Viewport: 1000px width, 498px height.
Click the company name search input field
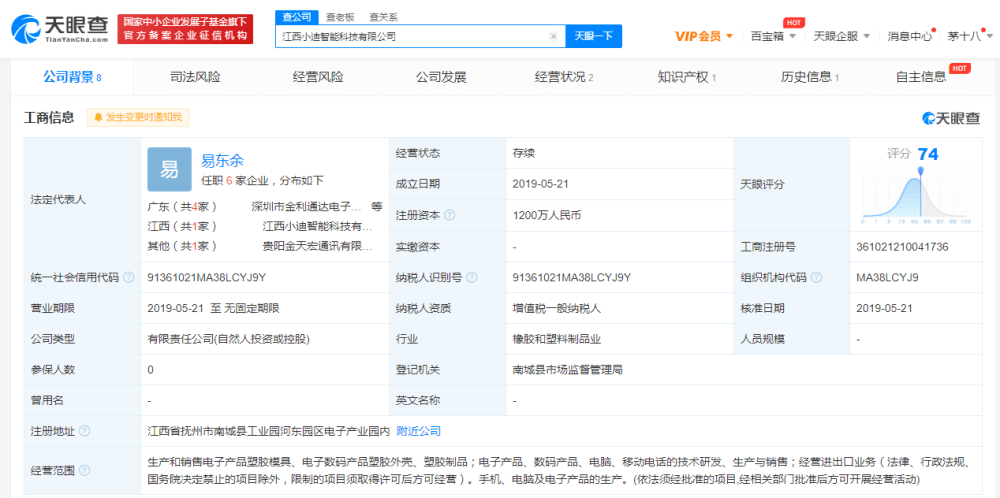tap(410, 36)
